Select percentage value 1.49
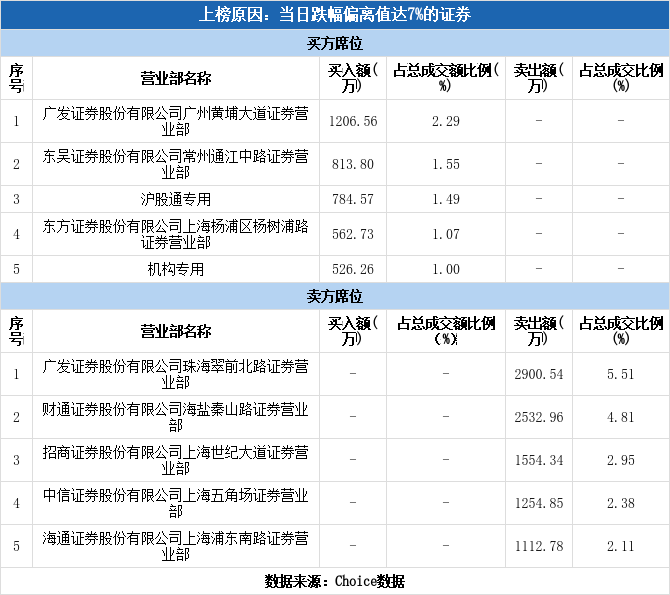Image resolution: width=670 pixels, height=595 pixels. tap(446, 199)
